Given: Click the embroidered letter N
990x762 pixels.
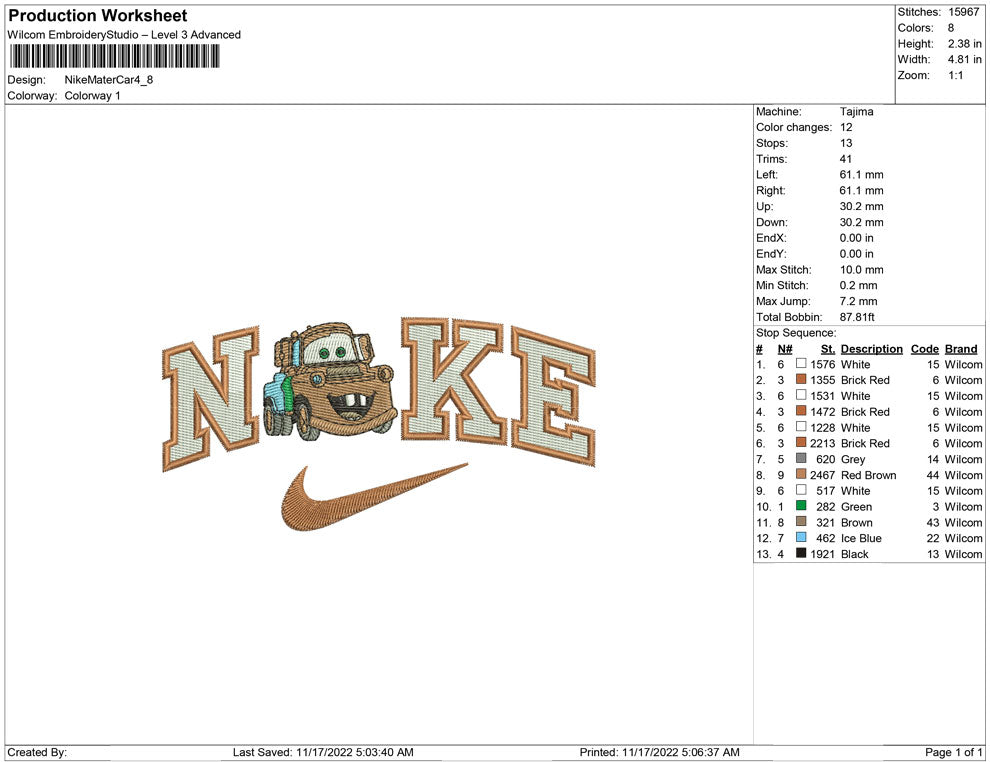Looking at the screenshot, I should (x=212, y=398).
